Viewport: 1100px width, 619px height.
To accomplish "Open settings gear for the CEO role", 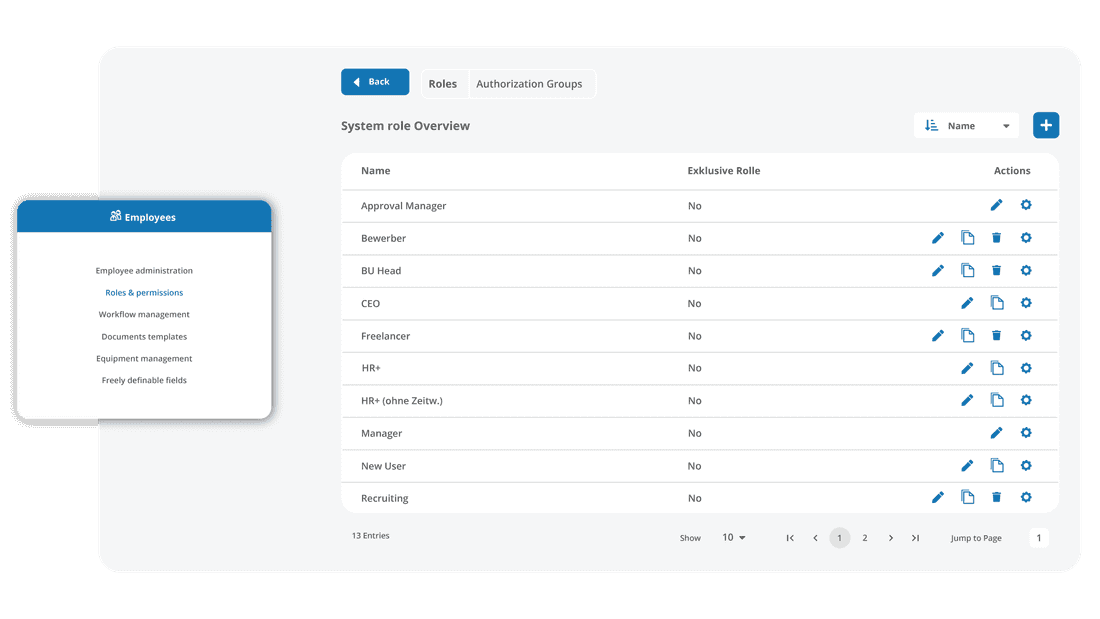I will tap(1026, 303).
